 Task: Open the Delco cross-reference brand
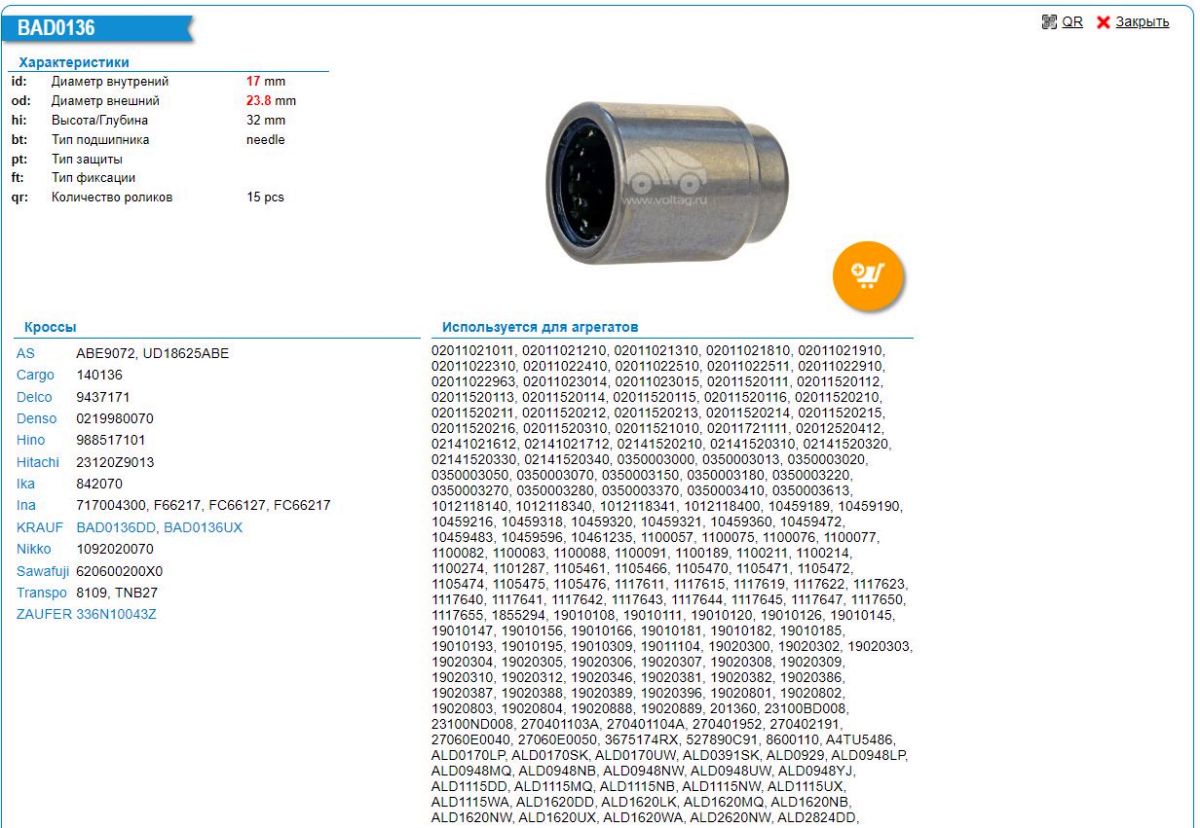point(34,397)
